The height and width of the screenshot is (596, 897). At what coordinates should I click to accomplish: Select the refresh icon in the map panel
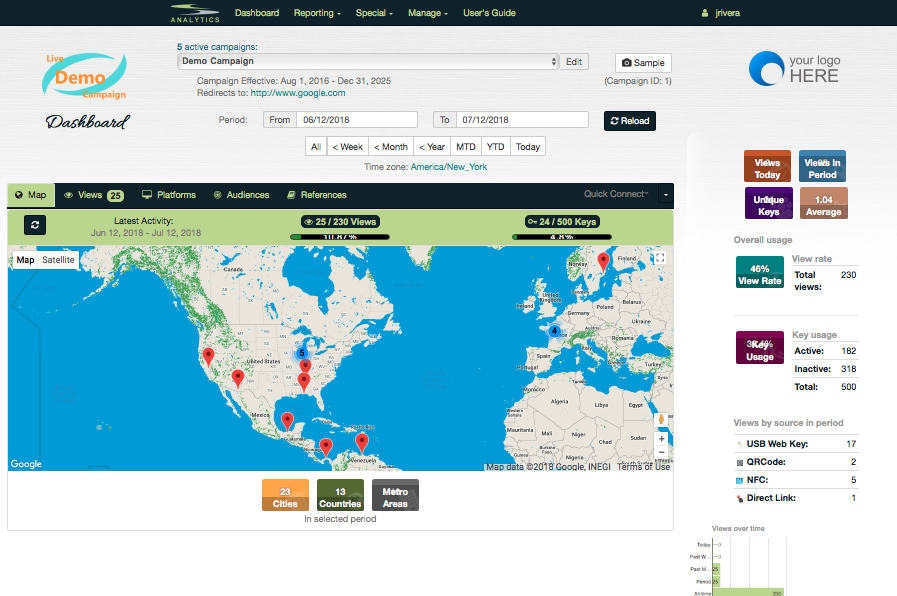[35, 225]
